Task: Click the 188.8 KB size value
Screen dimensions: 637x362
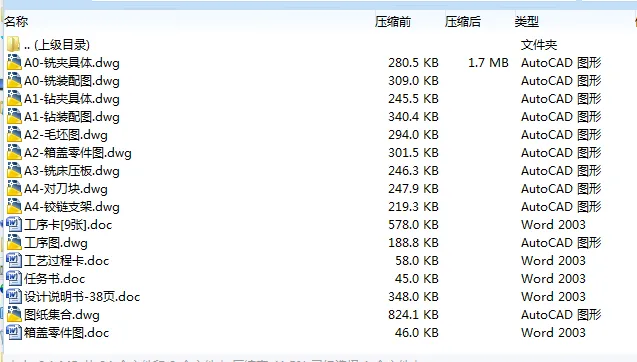Action: pyautogui.click(x=413, y=243)
